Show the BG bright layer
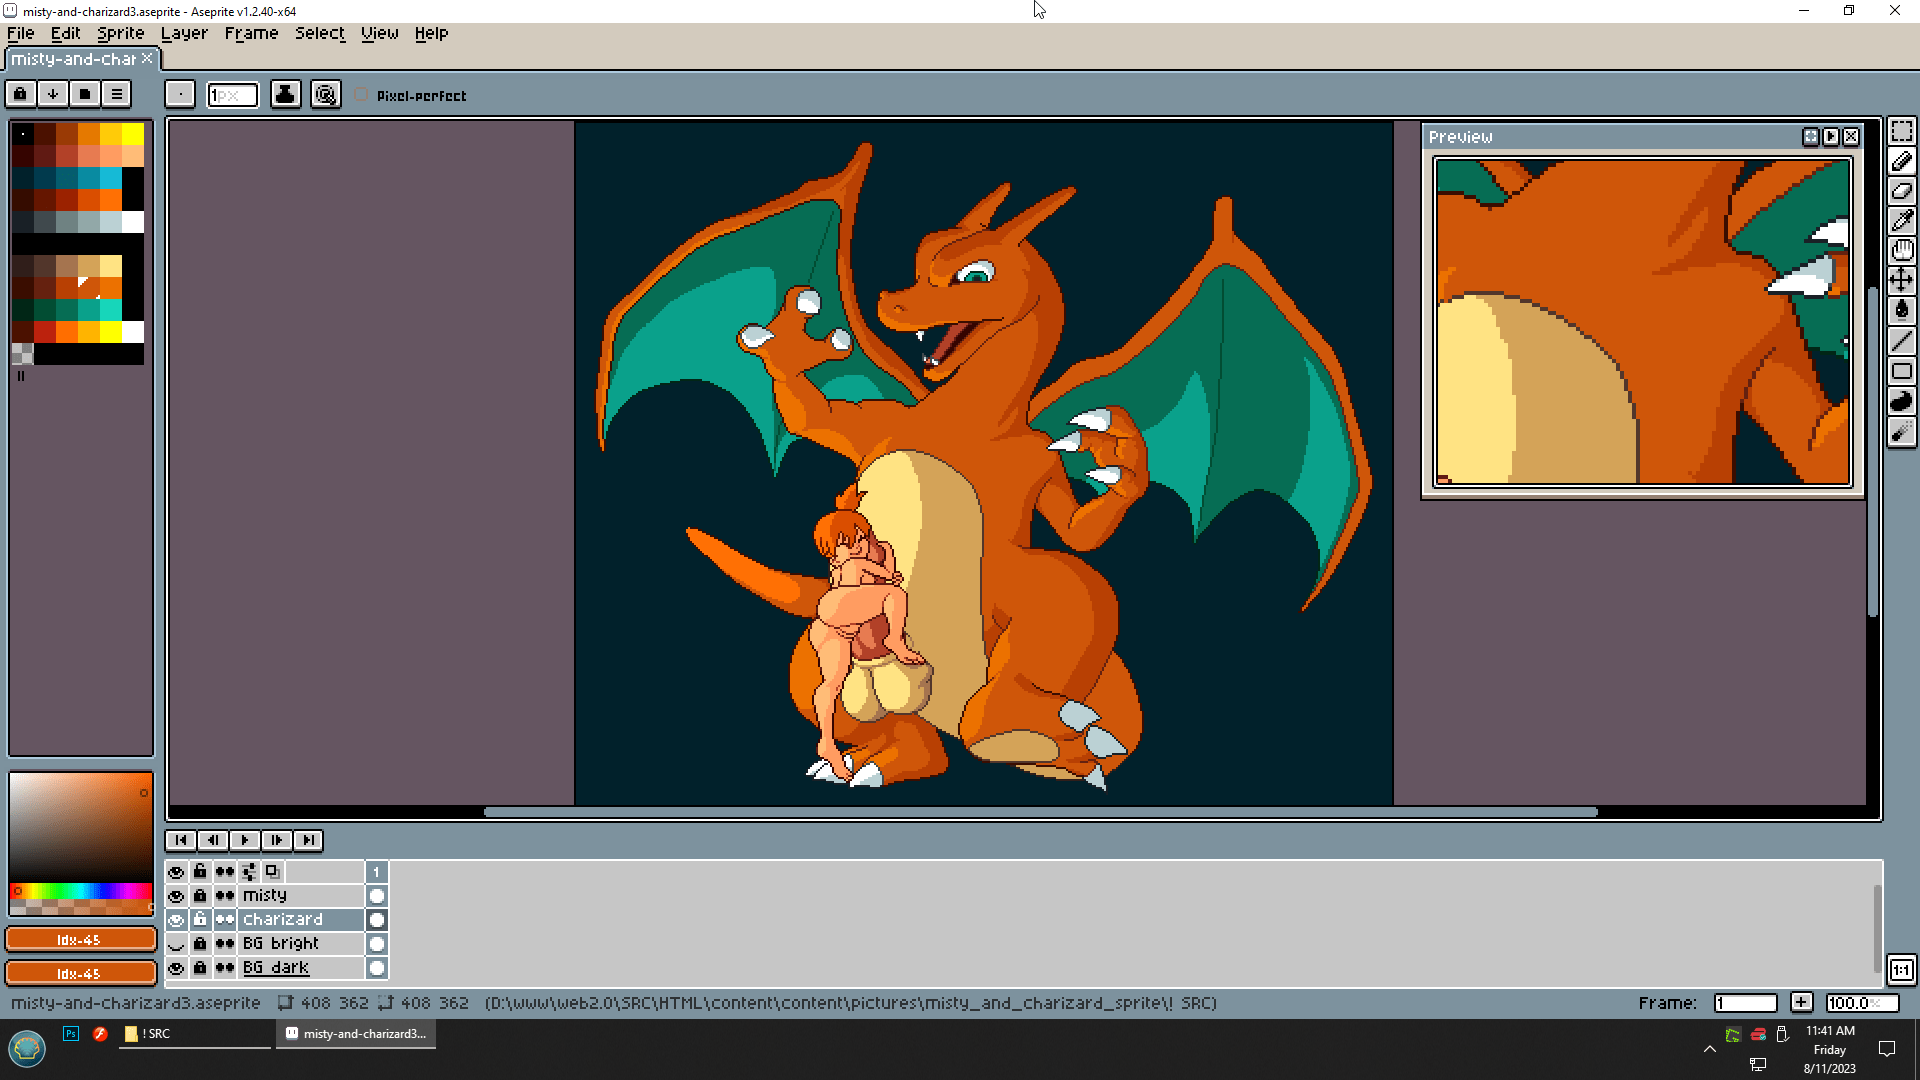The width and height of the screenshot is (1920, 1080). pos(176,944)
